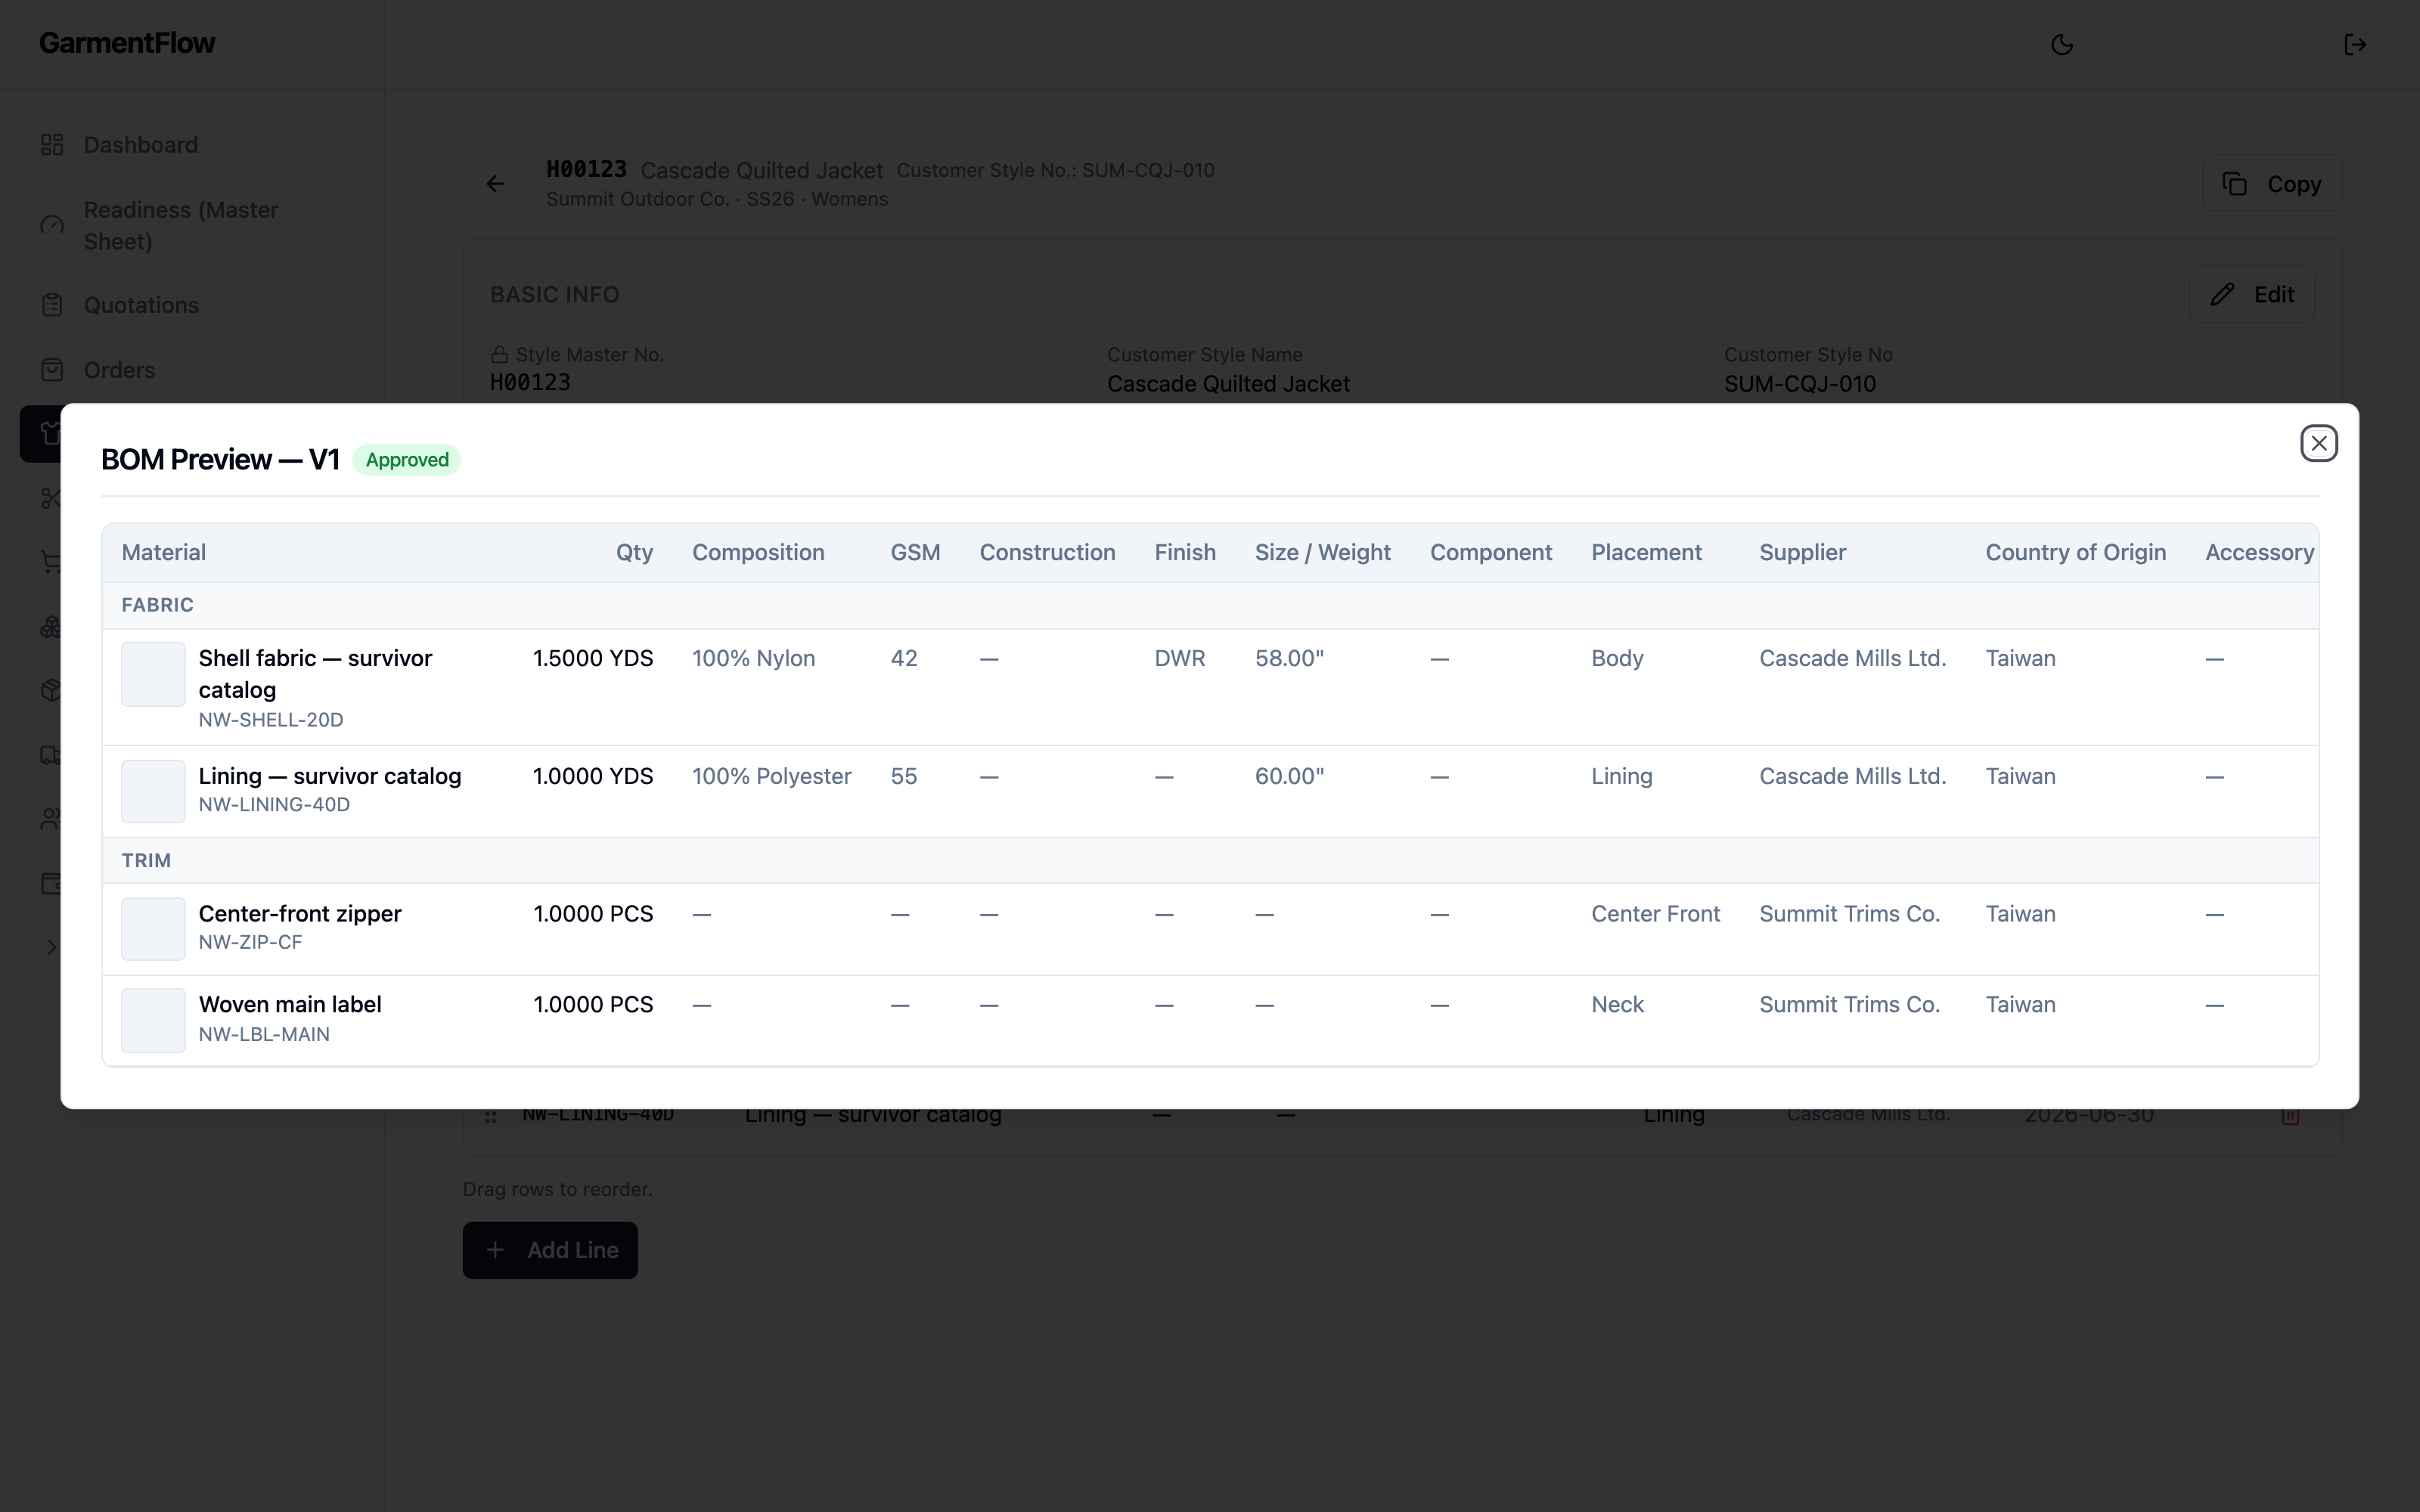Image resolution: width=2420 pixels, height=1512 pixels.
Task: Click the GSM value 55
Action: point(904,777)
